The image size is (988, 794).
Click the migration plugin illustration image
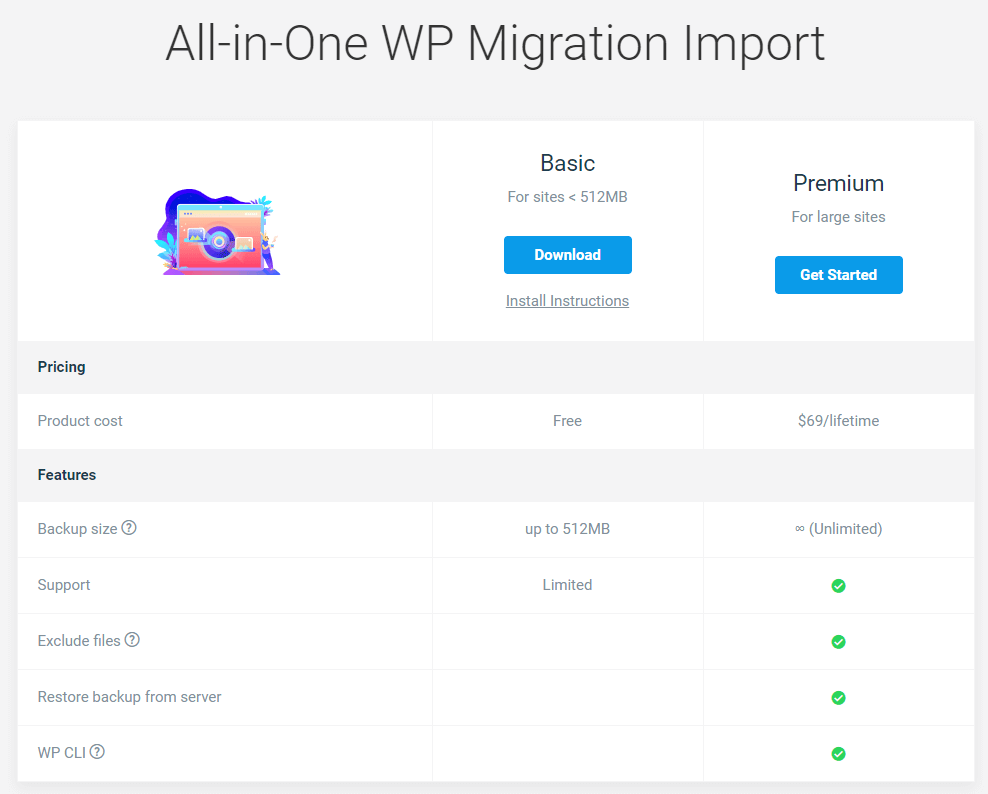point(217,232)
